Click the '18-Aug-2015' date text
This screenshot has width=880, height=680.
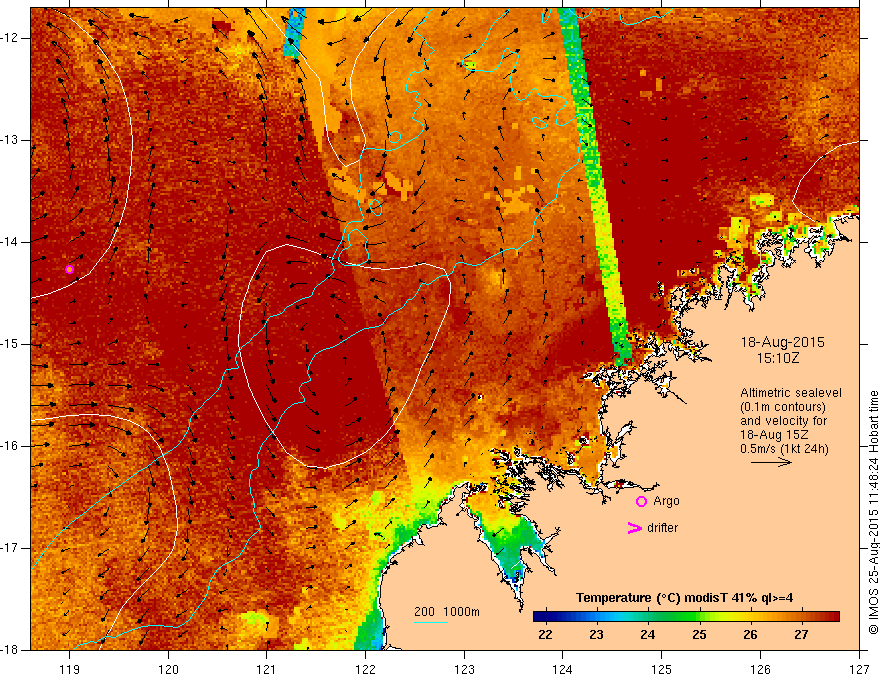click(x=782, y=342)
